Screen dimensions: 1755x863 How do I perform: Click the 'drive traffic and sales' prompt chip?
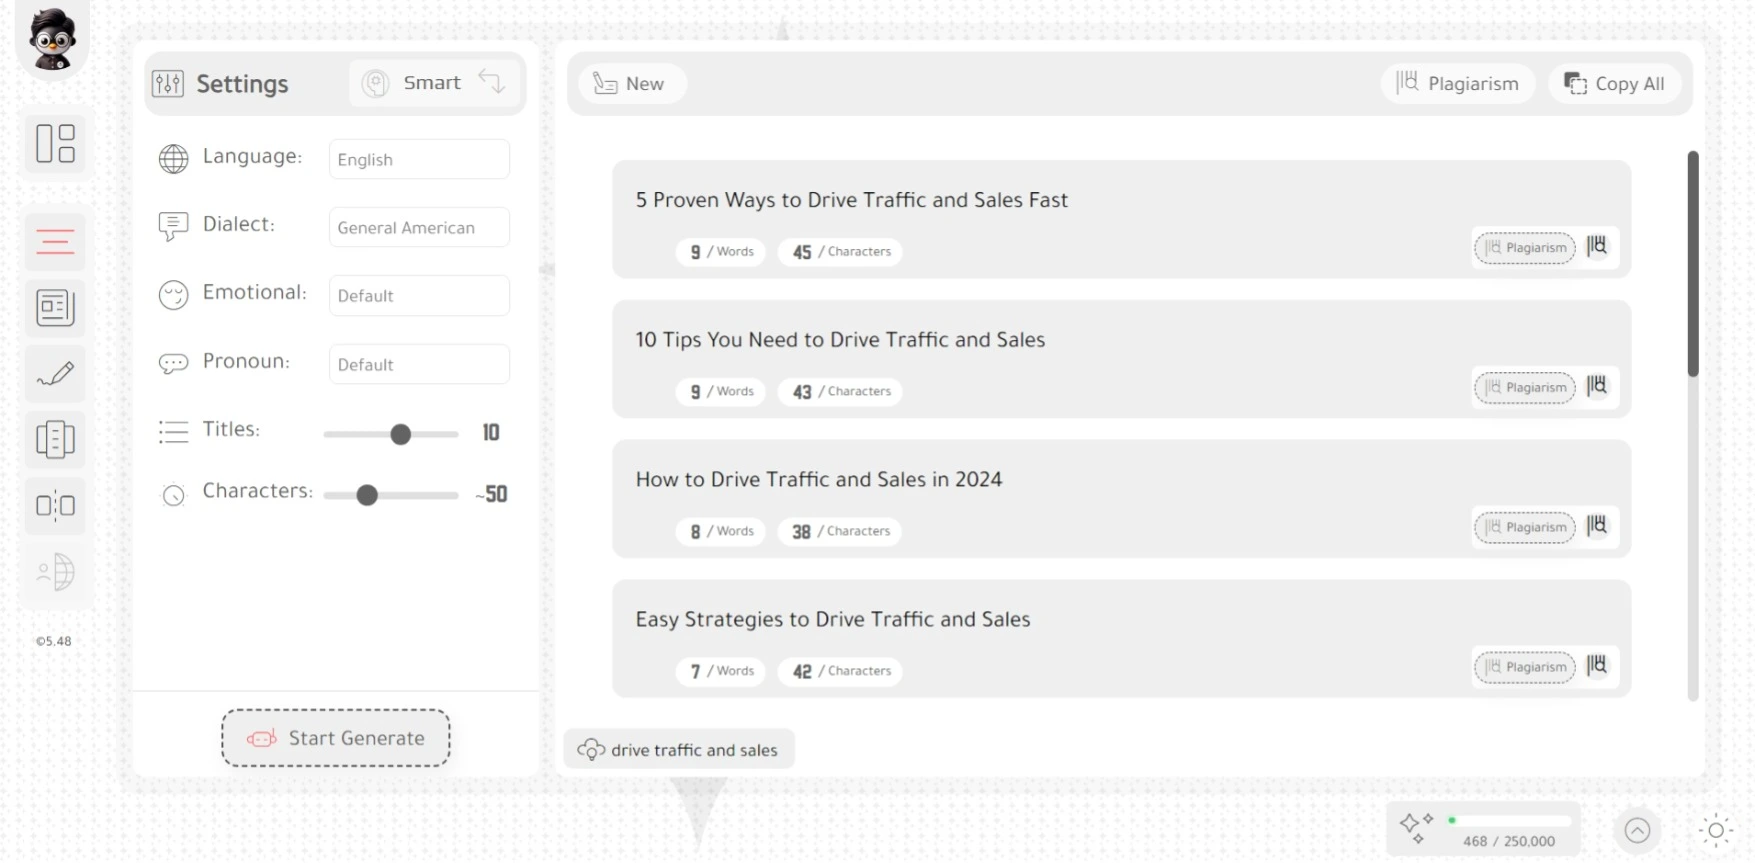coord(679,749)
